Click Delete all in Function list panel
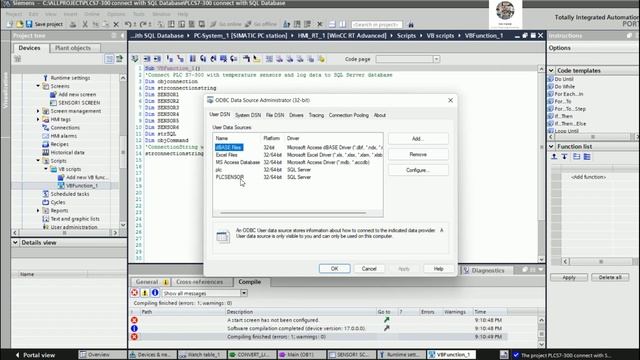Viewport: 640px width, 360px height. point(610,277)
